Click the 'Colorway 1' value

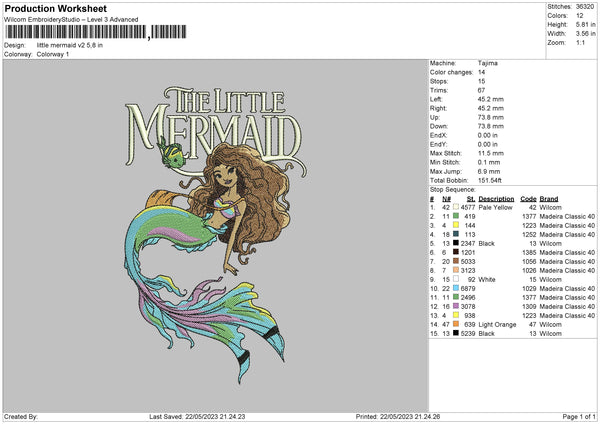53,54
